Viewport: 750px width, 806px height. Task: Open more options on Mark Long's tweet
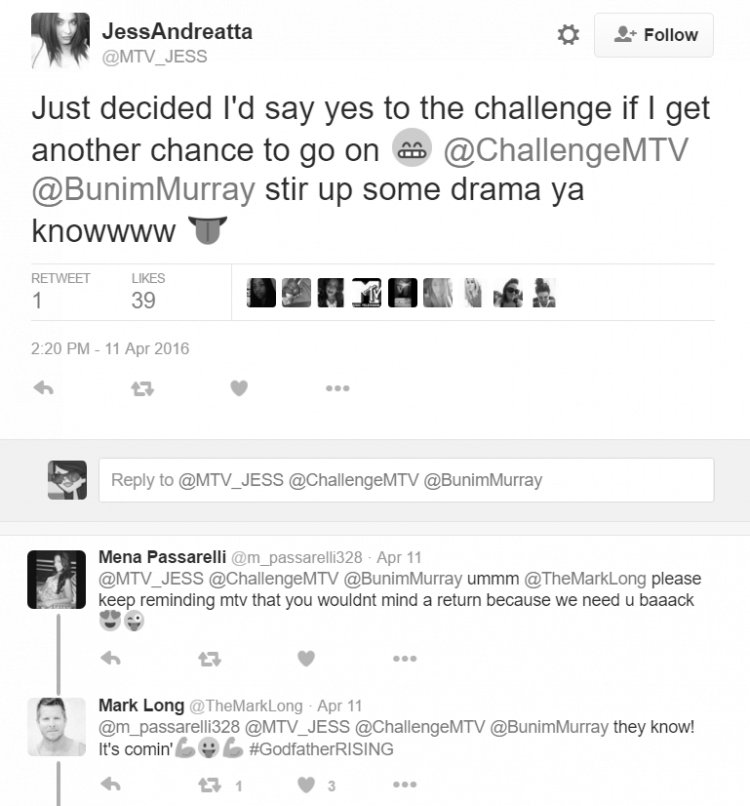point(405,784)
